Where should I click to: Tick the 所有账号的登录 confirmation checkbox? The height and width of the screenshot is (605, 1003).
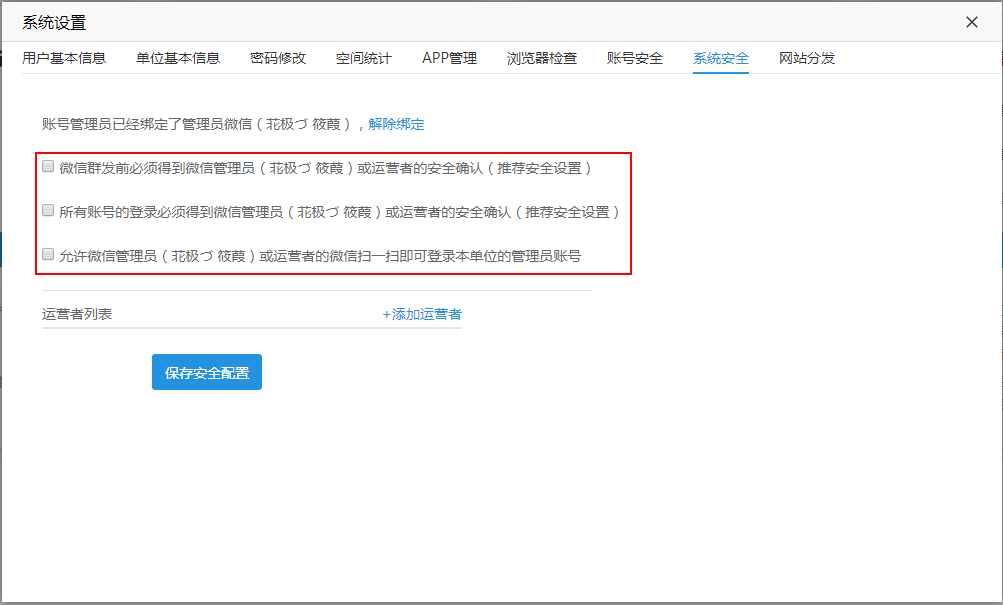[48, 211]
